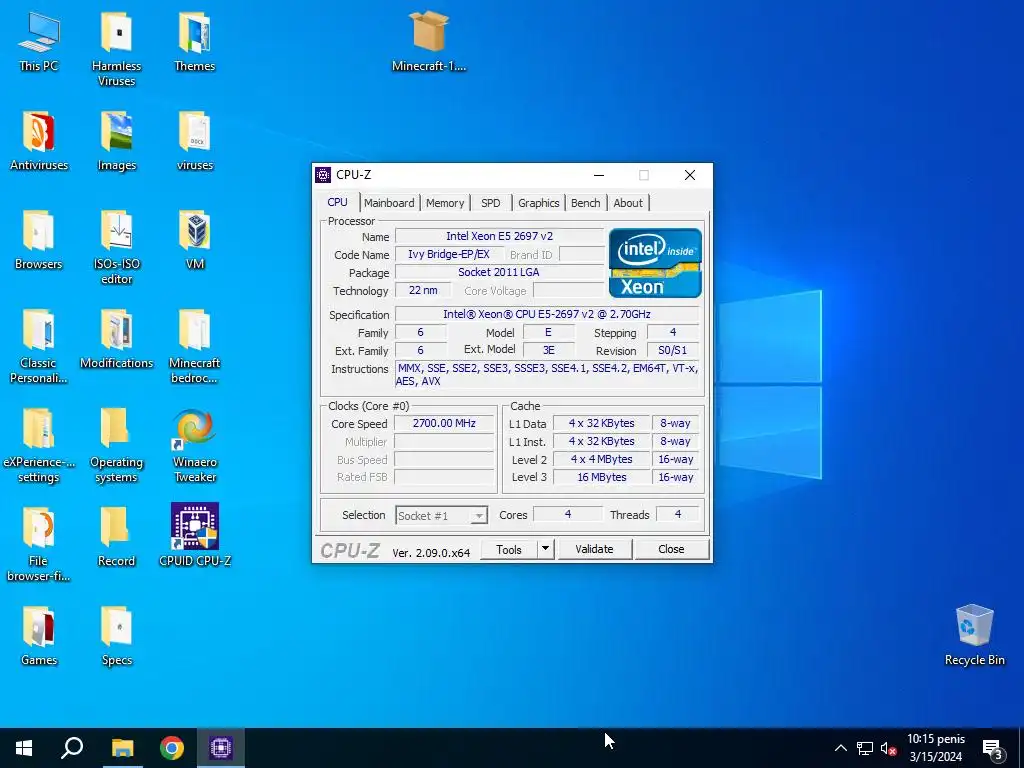The image size is (1024, 768).
Task: Switch to the Memory tab
Action: pyautogui.click(x=445, y=203)
